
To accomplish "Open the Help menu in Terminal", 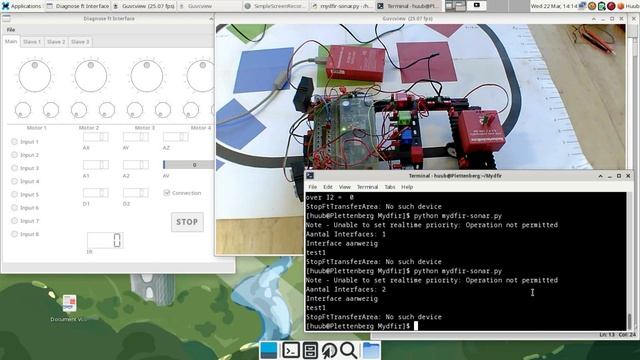I will pos(407,187).
